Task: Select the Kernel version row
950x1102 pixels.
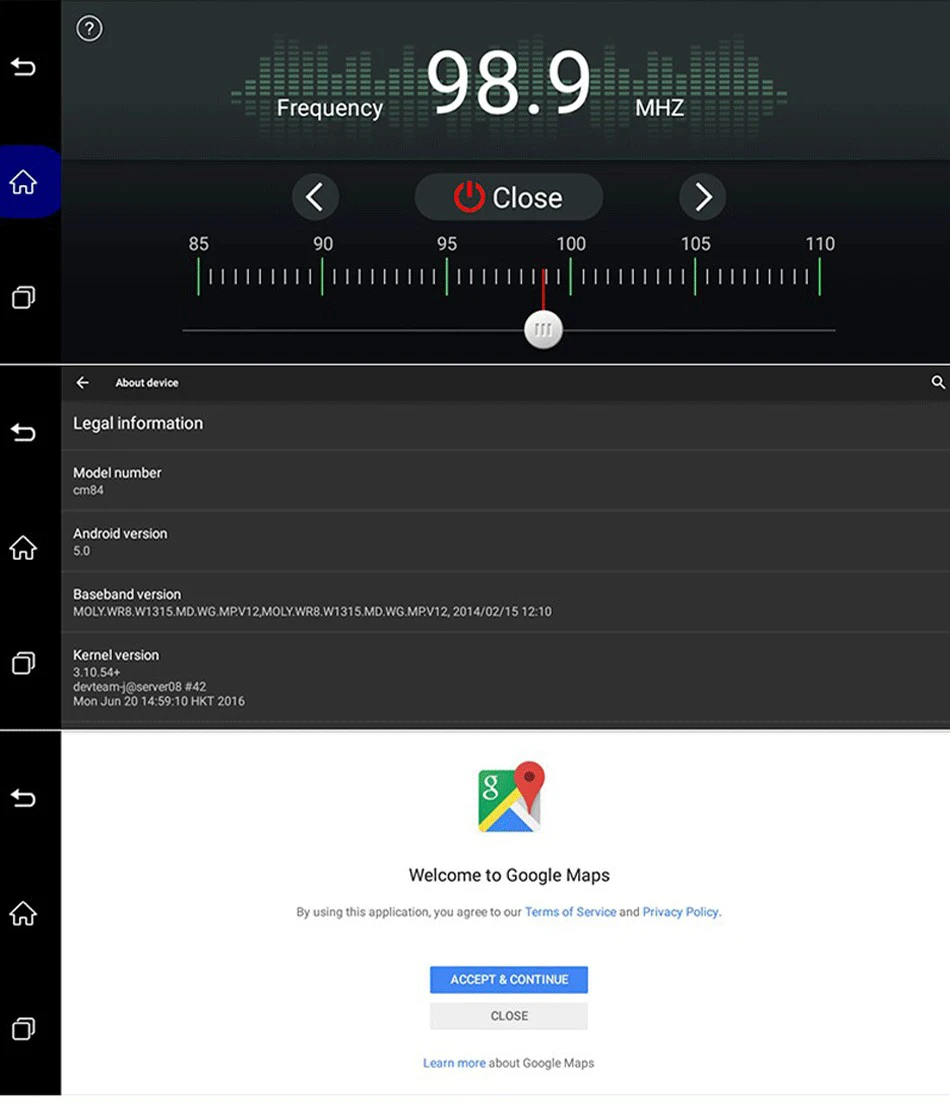Action: [505, 678]
